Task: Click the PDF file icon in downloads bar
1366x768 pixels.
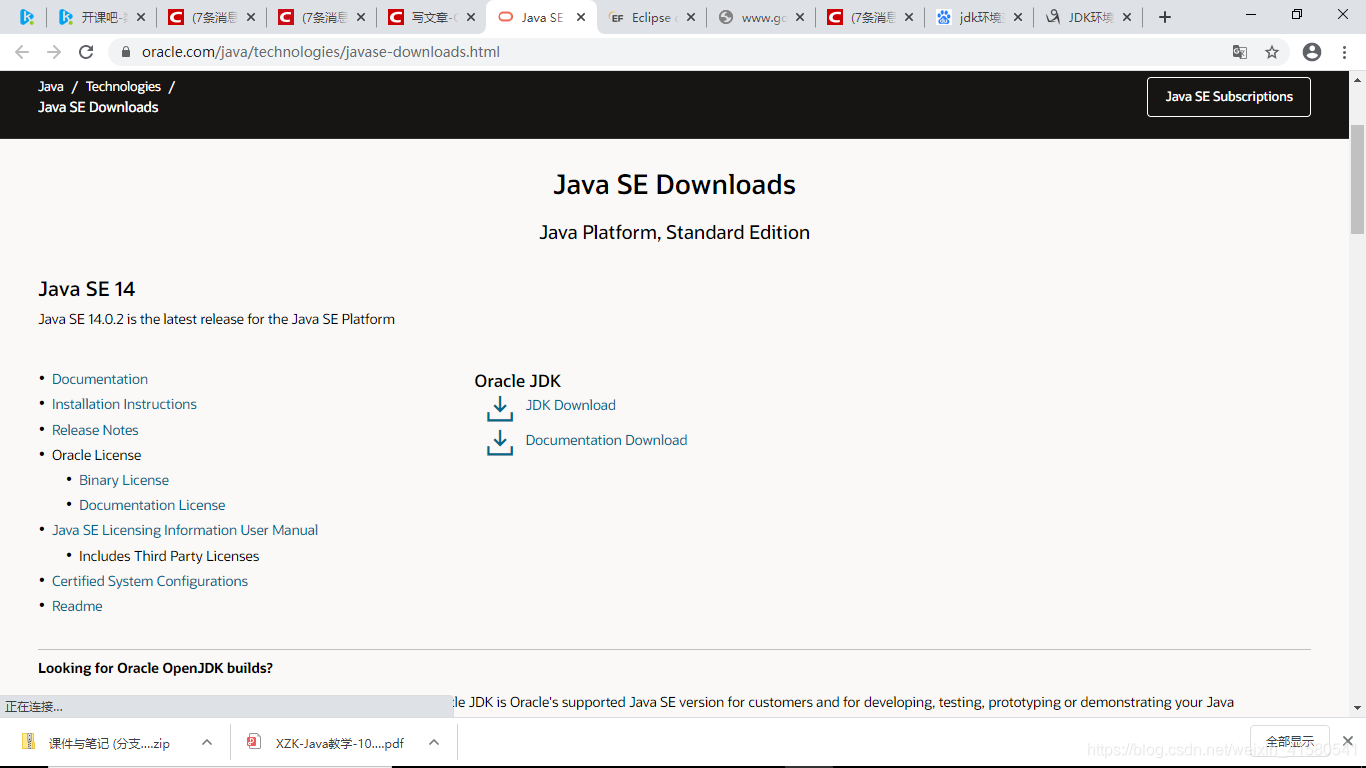Action: tap(254, 742)
